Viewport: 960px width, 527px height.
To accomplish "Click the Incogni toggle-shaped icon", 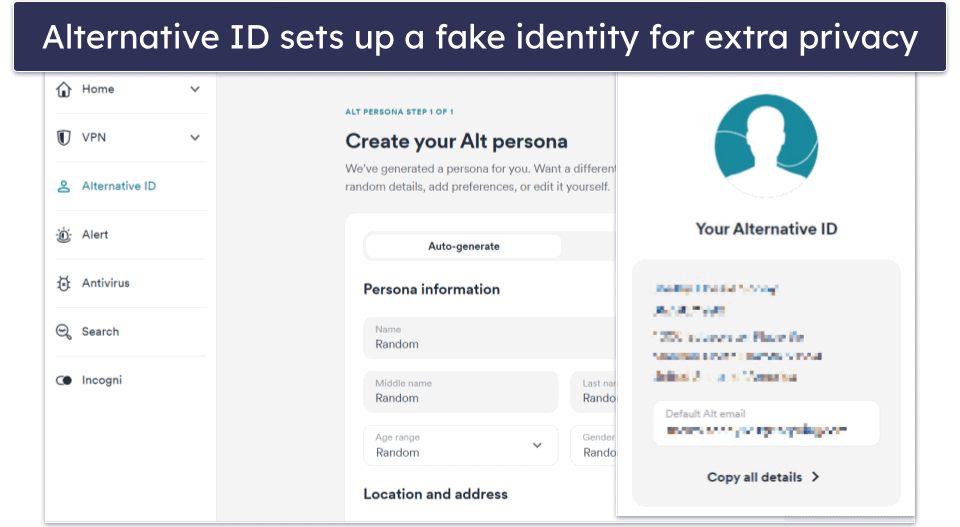I will point(64,380).
